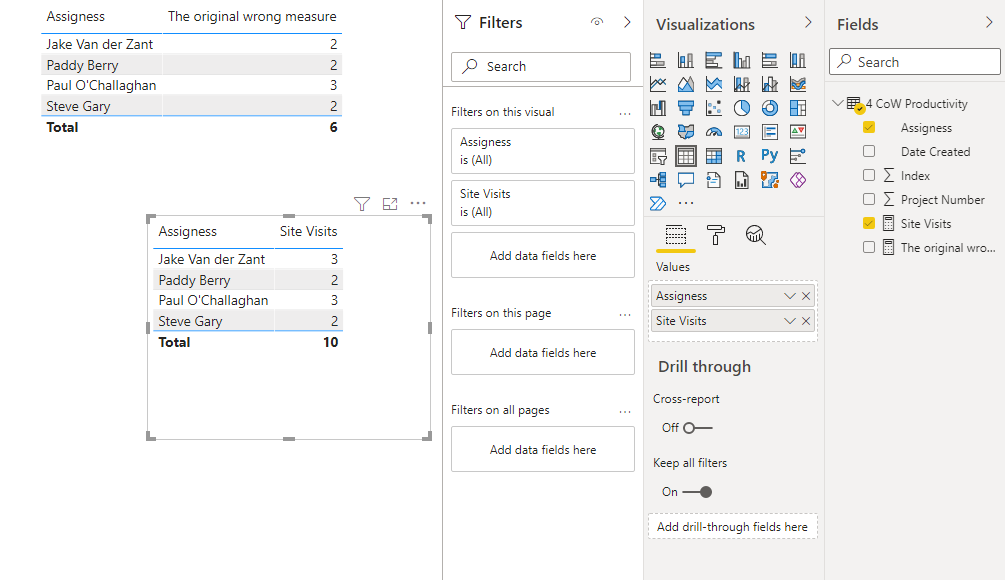Add the ArcGIS Maps visual

[x=770, y=180]
